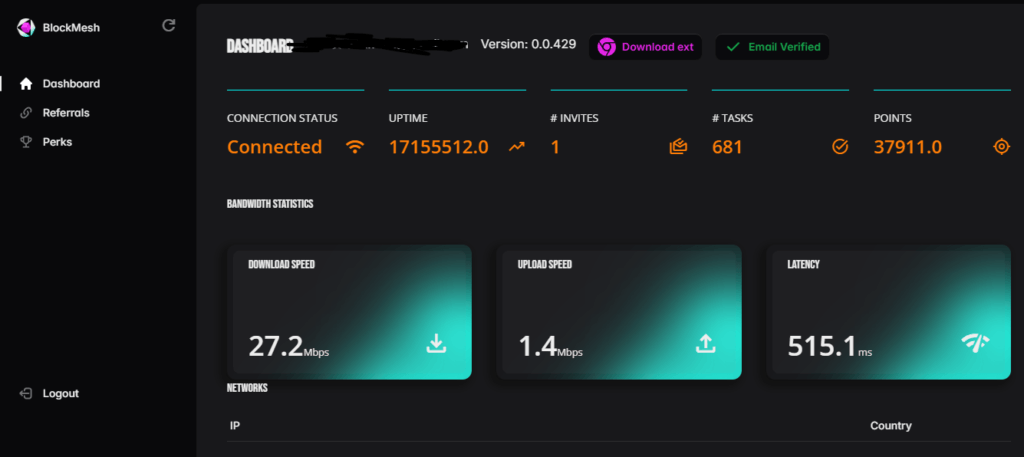The height and width of the screenshot is (457, 1024).
Task: Click the Connected status text
Action: click(x=274, y=147)
